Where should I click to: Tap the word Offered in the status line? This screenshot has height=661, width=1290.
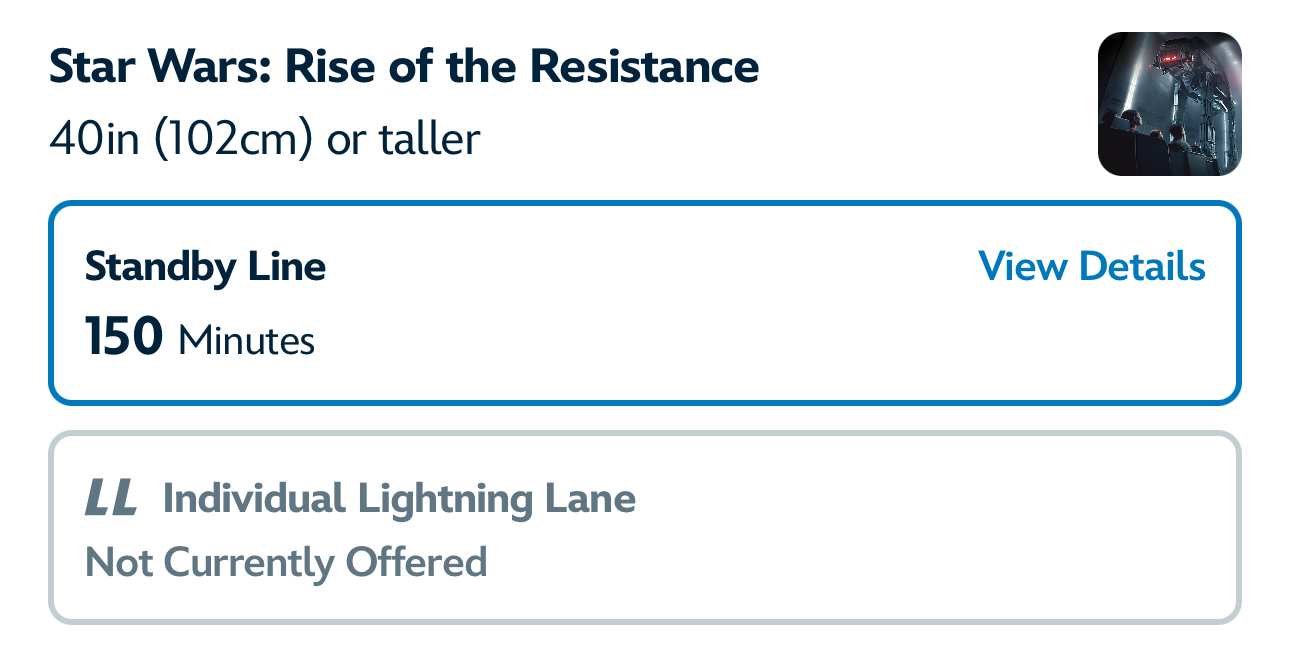(x=416, y=562)
